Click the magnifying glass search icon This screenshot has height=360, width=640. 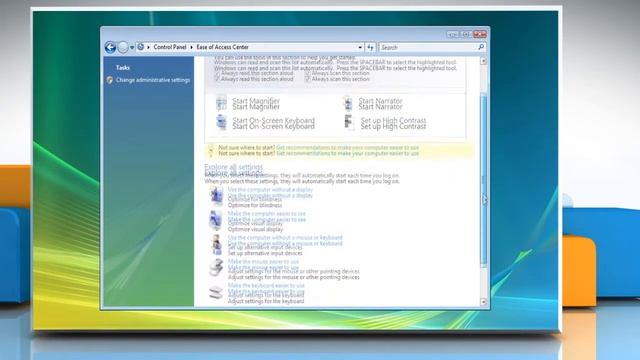pyautogui.click(x=481, y=47)
